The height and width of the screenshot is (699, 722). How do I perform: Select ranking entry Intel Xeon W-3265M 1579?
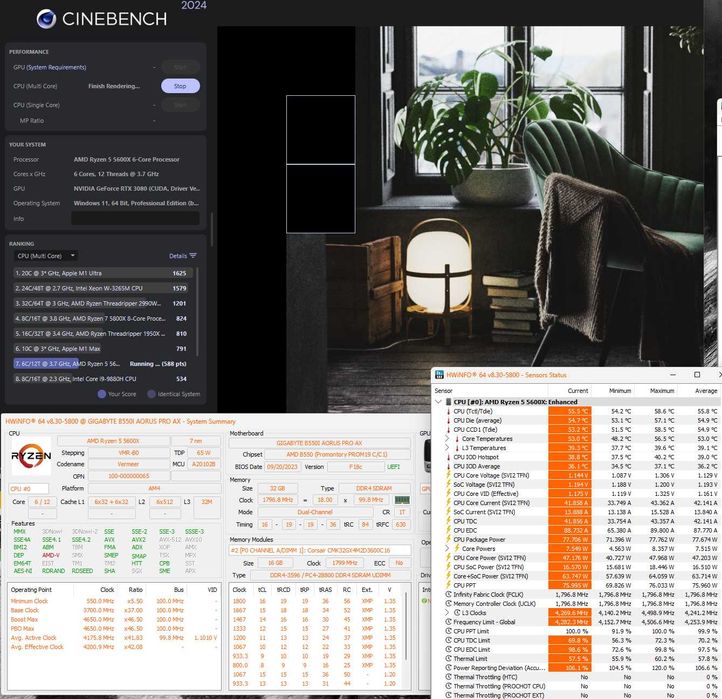tap(101, 288)
